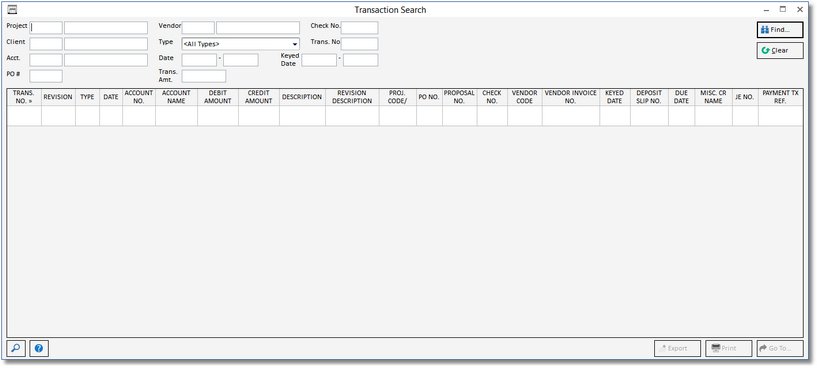Sort by the JE NO. column header
This screenshot has width=817, height=368.
(x=745, y=97)
